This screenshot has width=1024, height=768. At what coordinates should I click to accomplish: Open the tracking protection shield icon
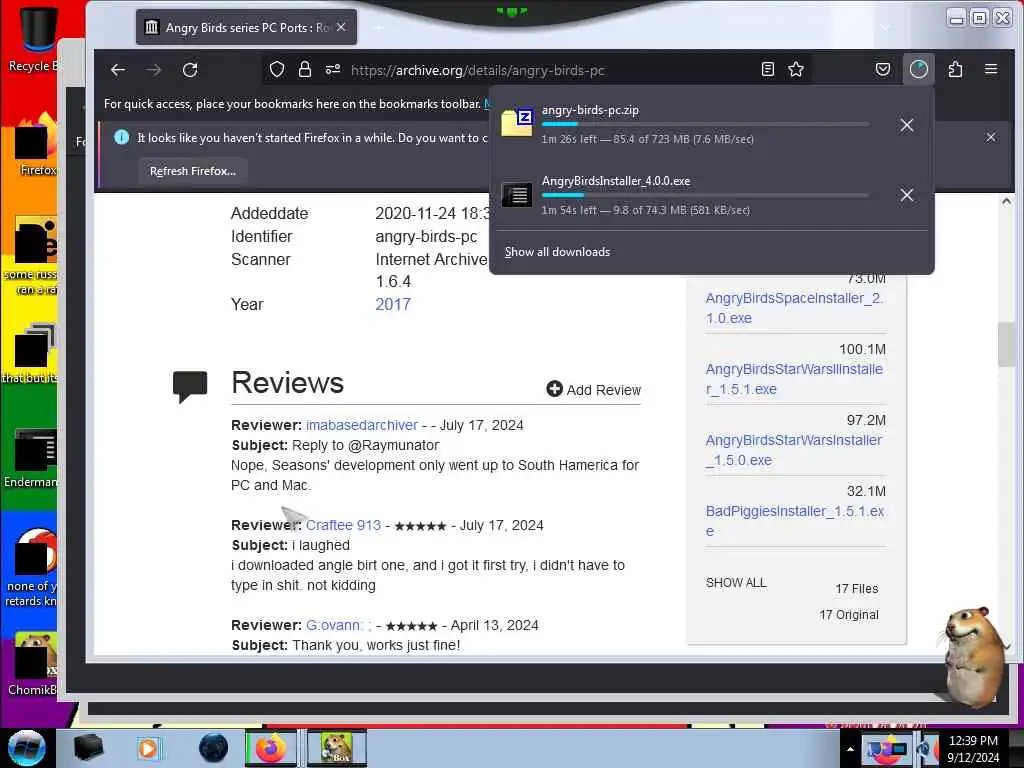coord(277,69)
